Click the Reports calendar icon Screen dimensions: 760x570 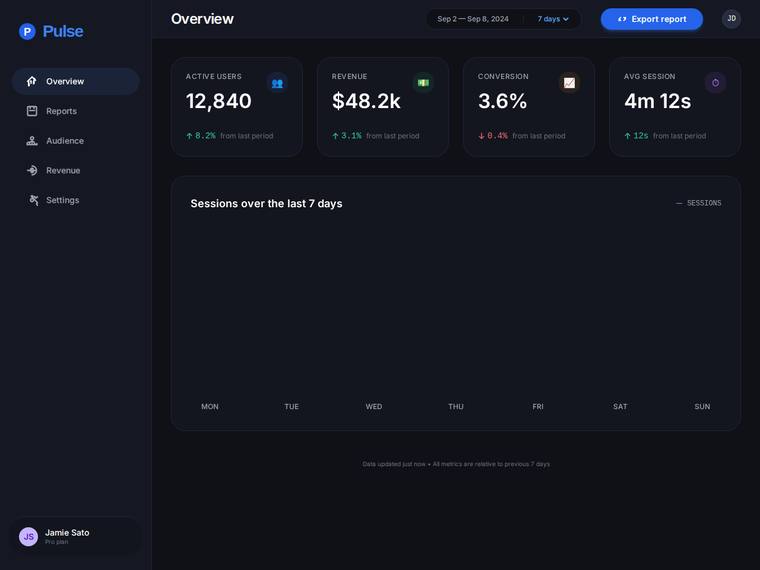[32, 111]
